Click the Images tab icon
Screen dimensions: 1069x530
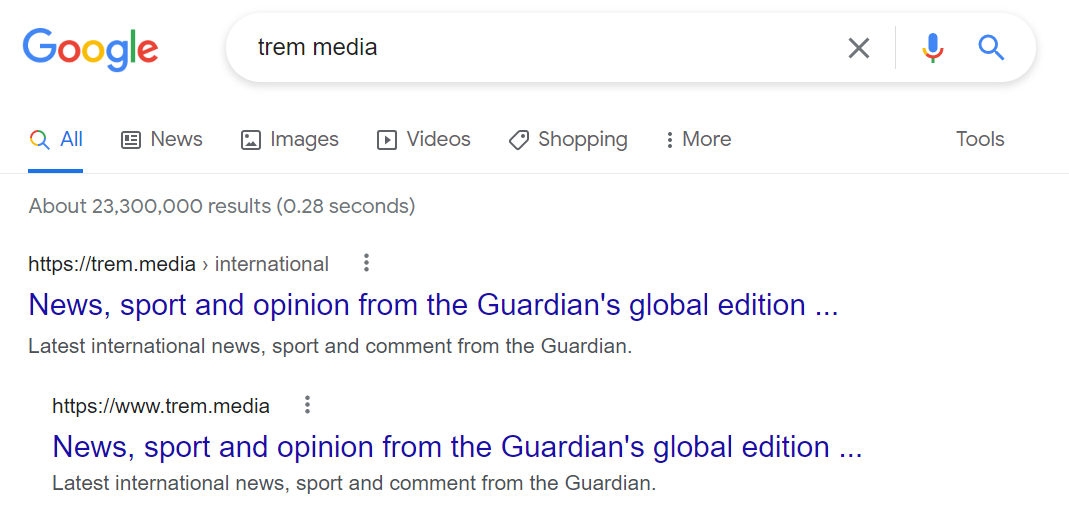[x=251, y=140]
